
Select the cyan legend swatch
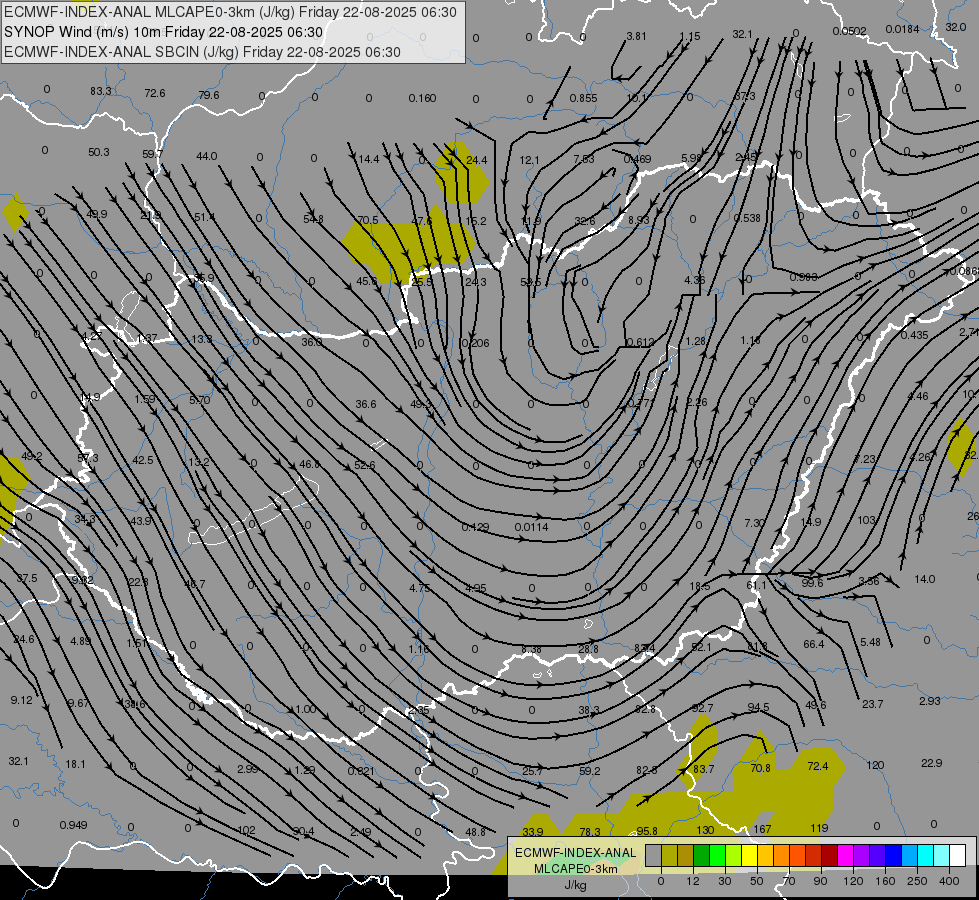[925, 856]
